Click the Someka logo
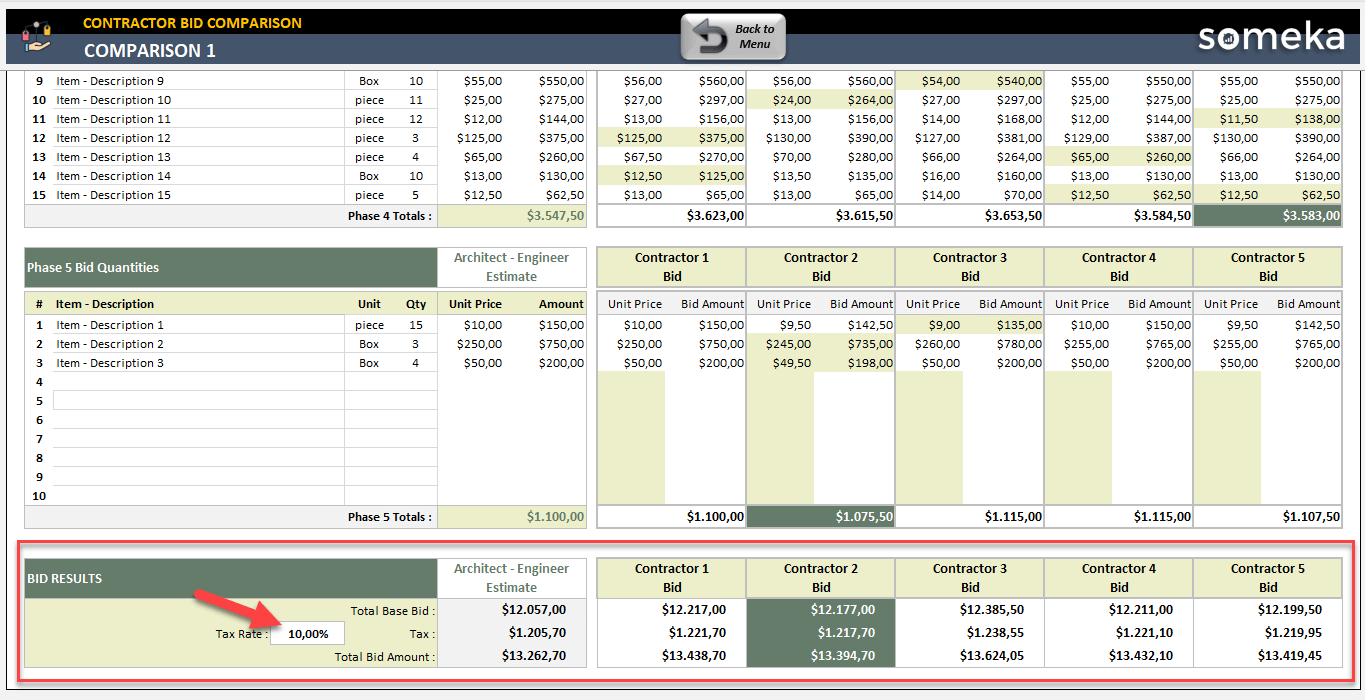 (x=1272, y=37)
